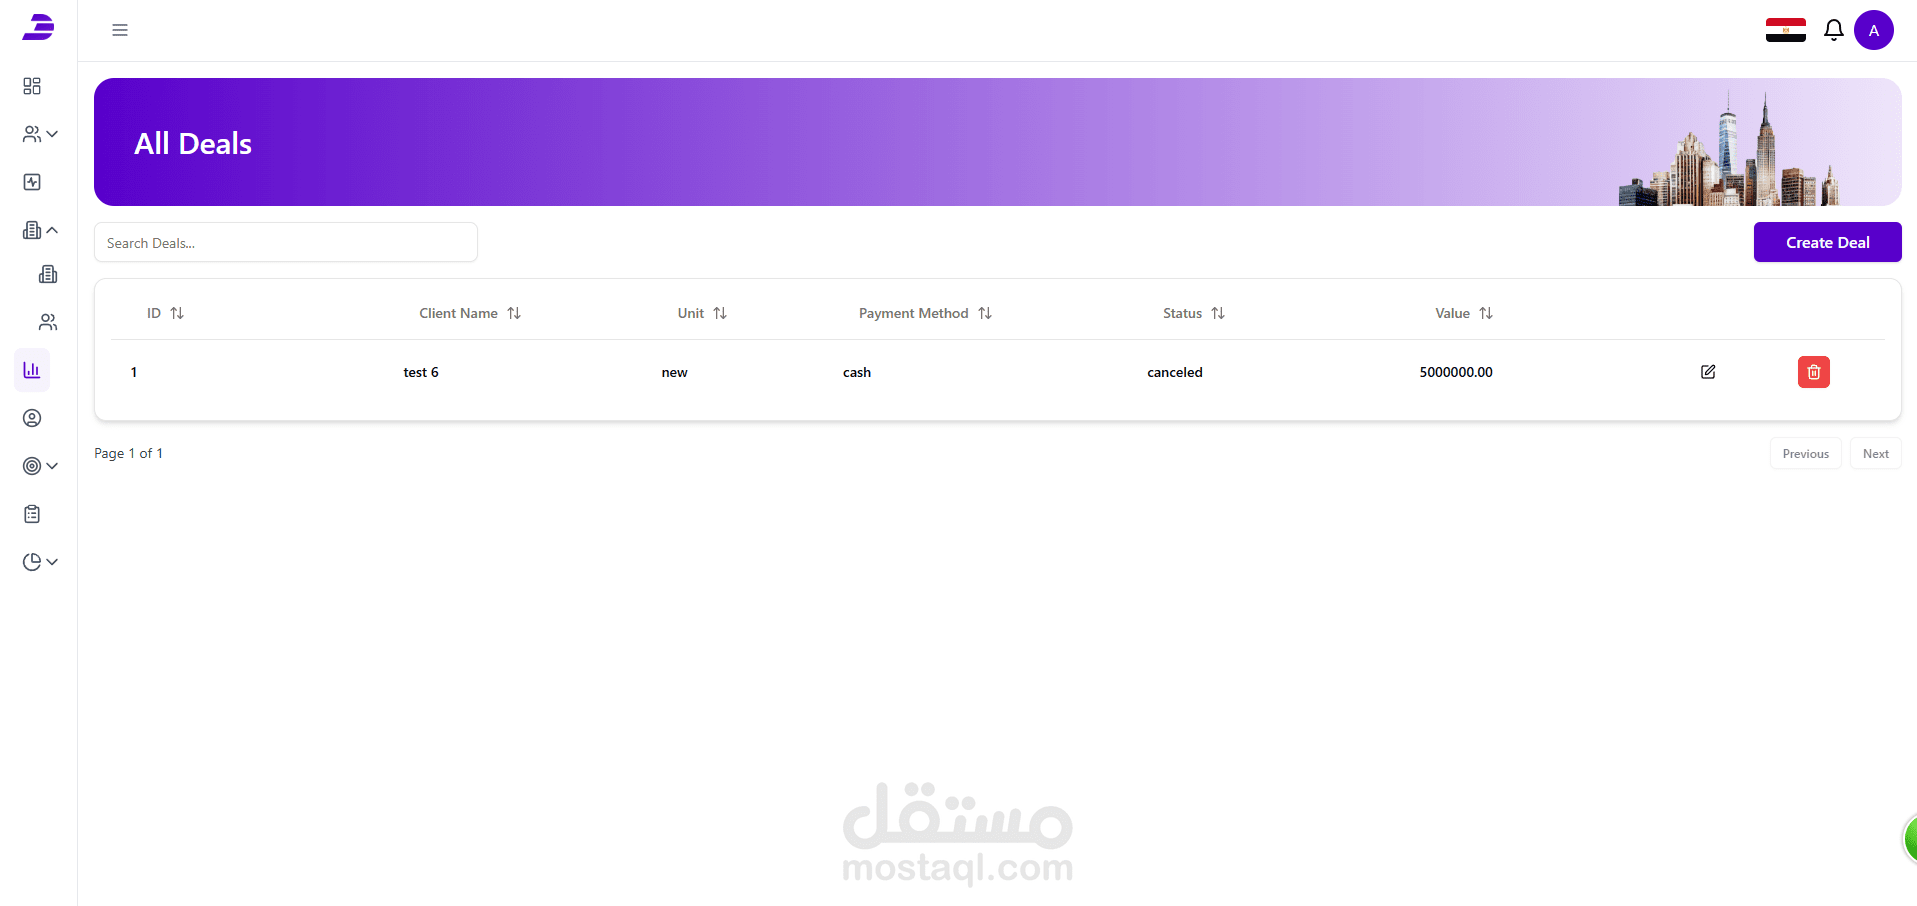
Task: Open the pie chart reports icon
Action: point(32,562)
